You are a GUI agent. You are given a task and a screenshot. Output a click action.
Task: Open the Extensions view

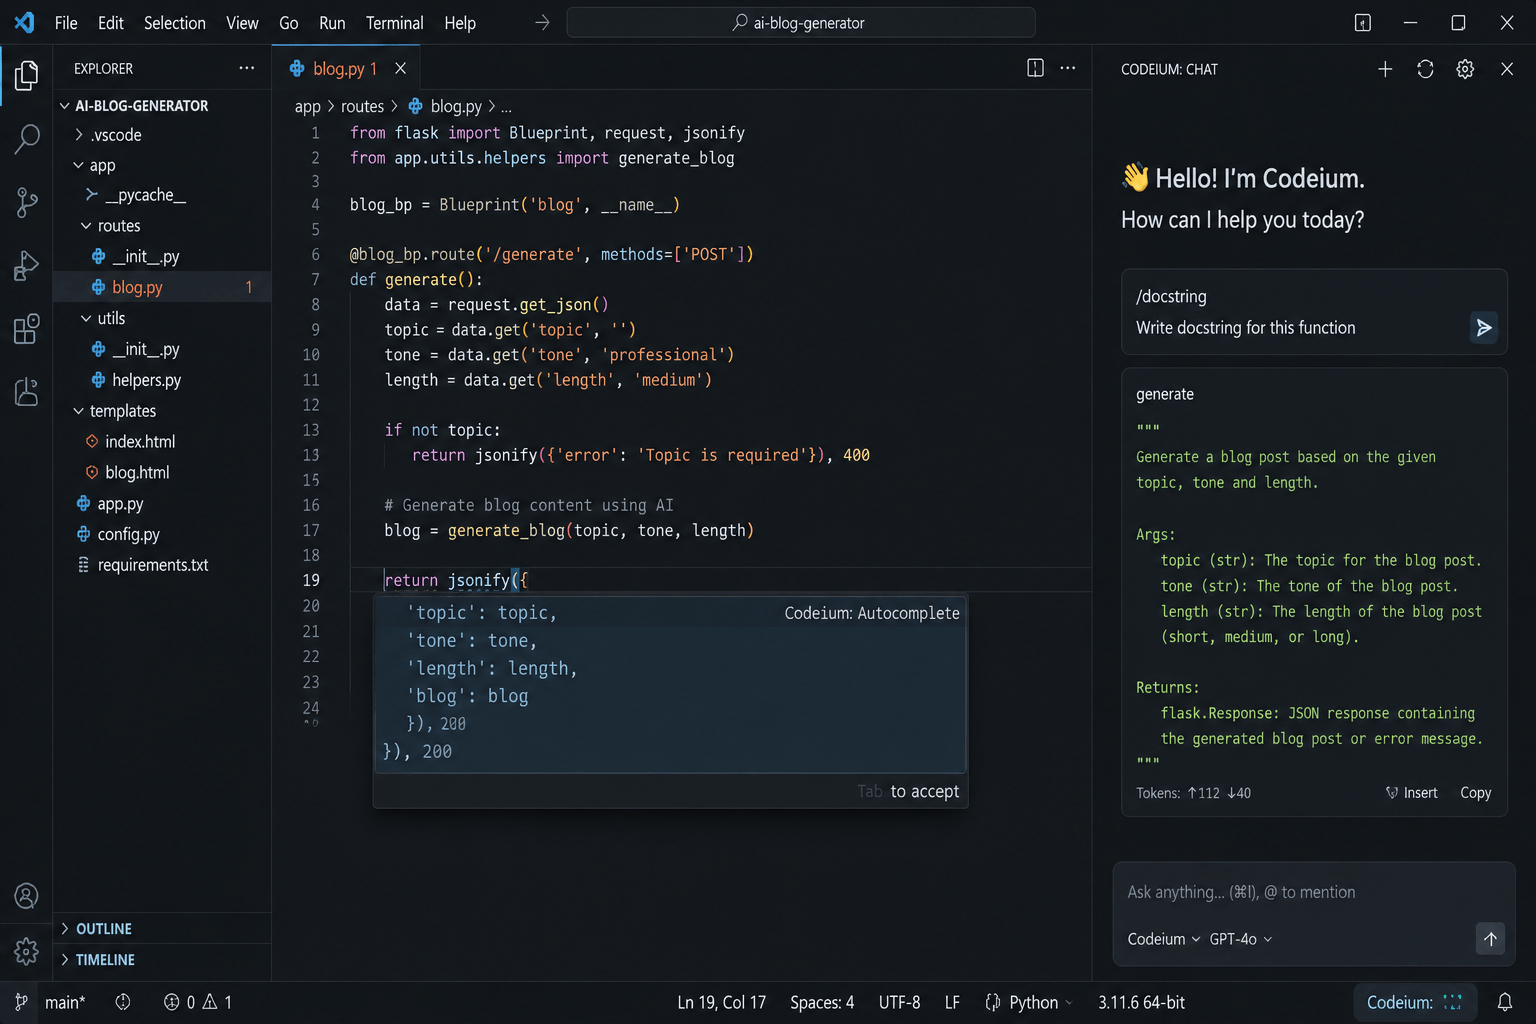tap(27, 329)
